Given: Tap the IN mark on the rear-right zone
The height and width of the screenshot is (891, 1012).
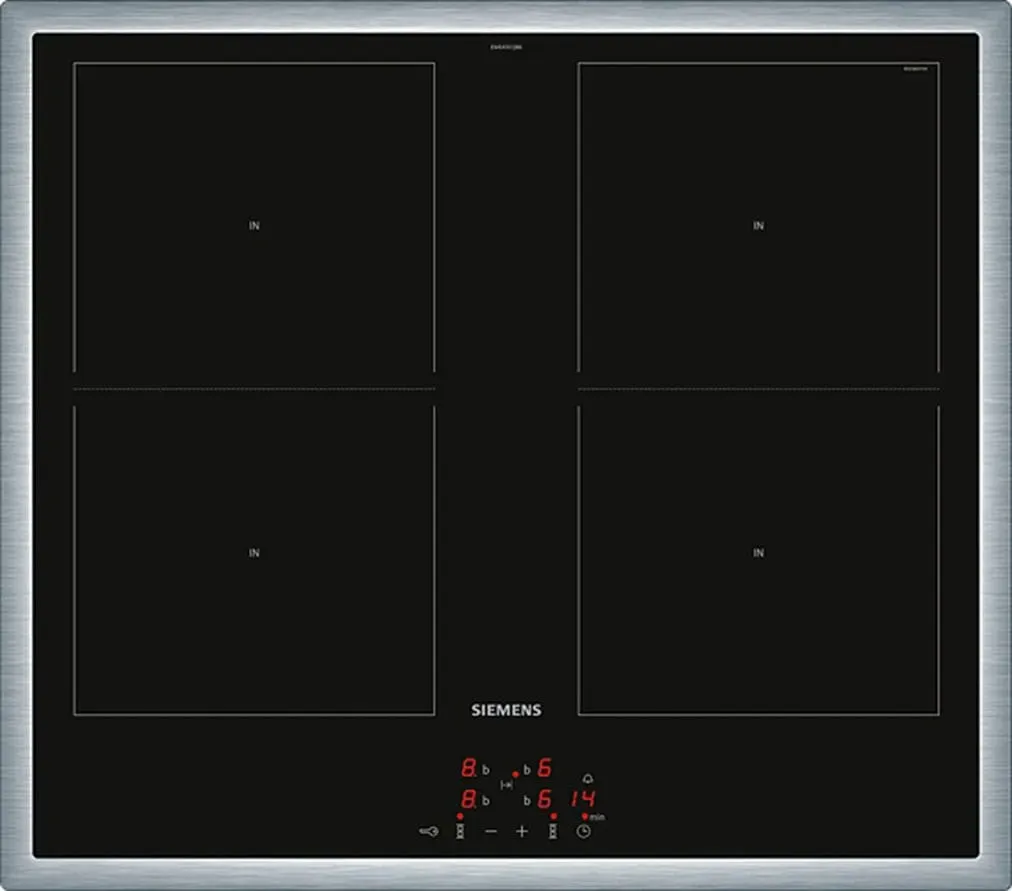Looking at the screenshot, I should point(758,225).
